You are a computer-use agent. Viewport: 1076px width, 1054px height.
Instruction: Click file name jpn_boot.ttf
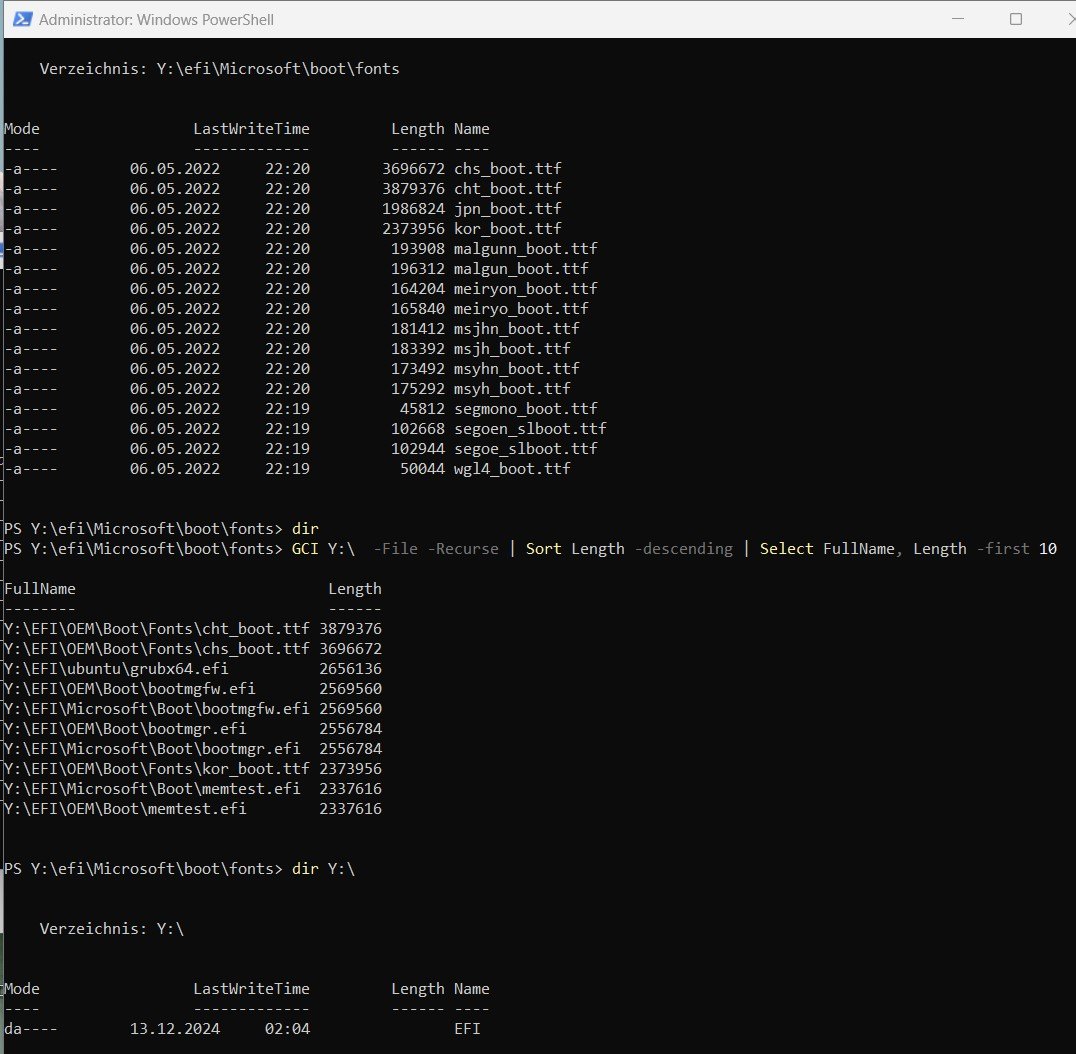pyautogui.click(x=507, y=209)
